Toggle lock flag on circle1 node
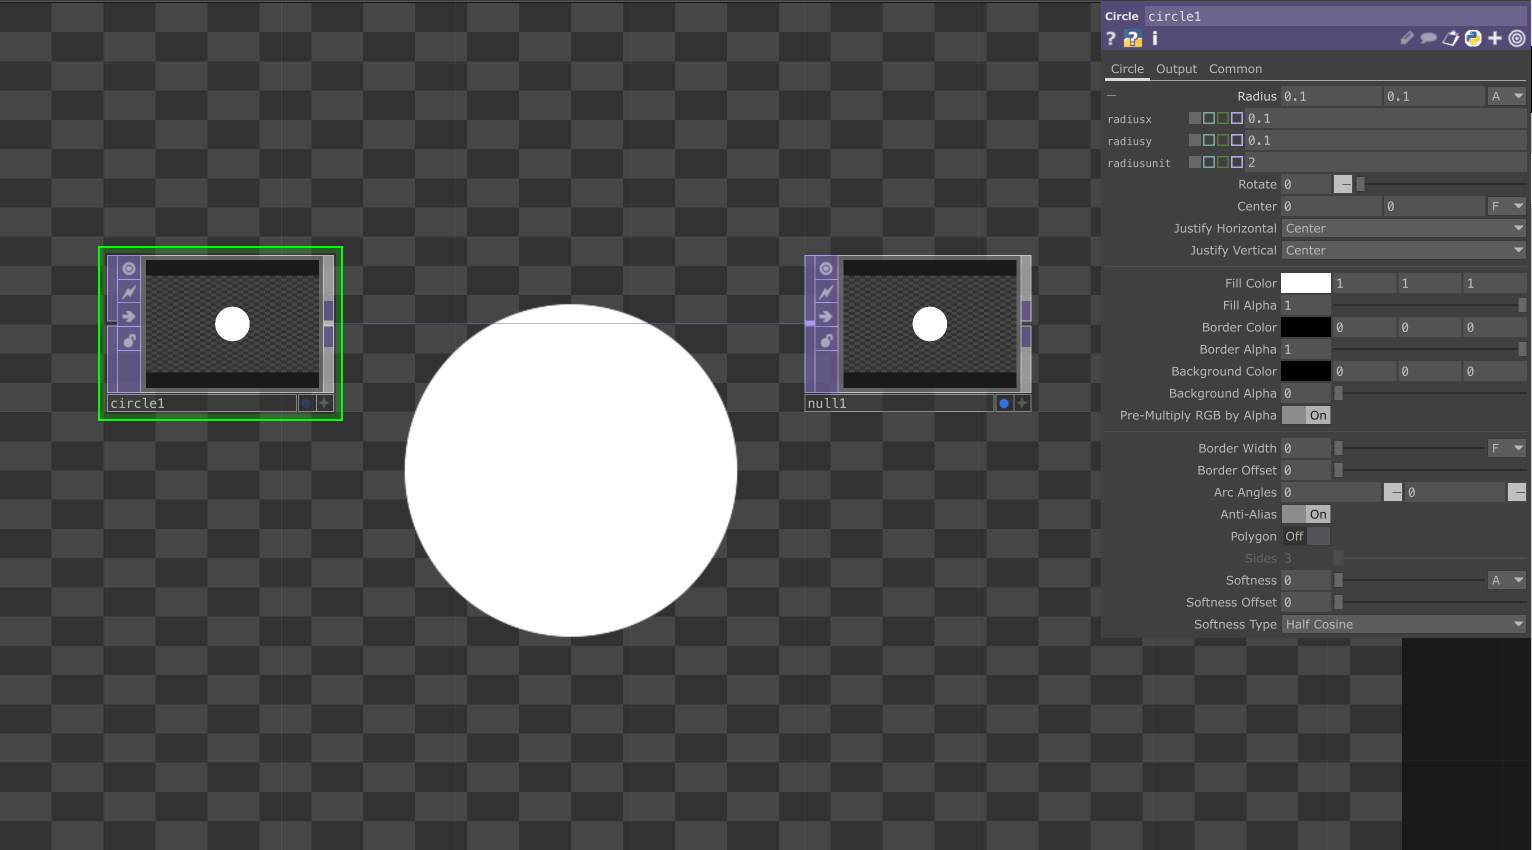Viewport: 1532px width, 850px height. [x=129, y=340]
